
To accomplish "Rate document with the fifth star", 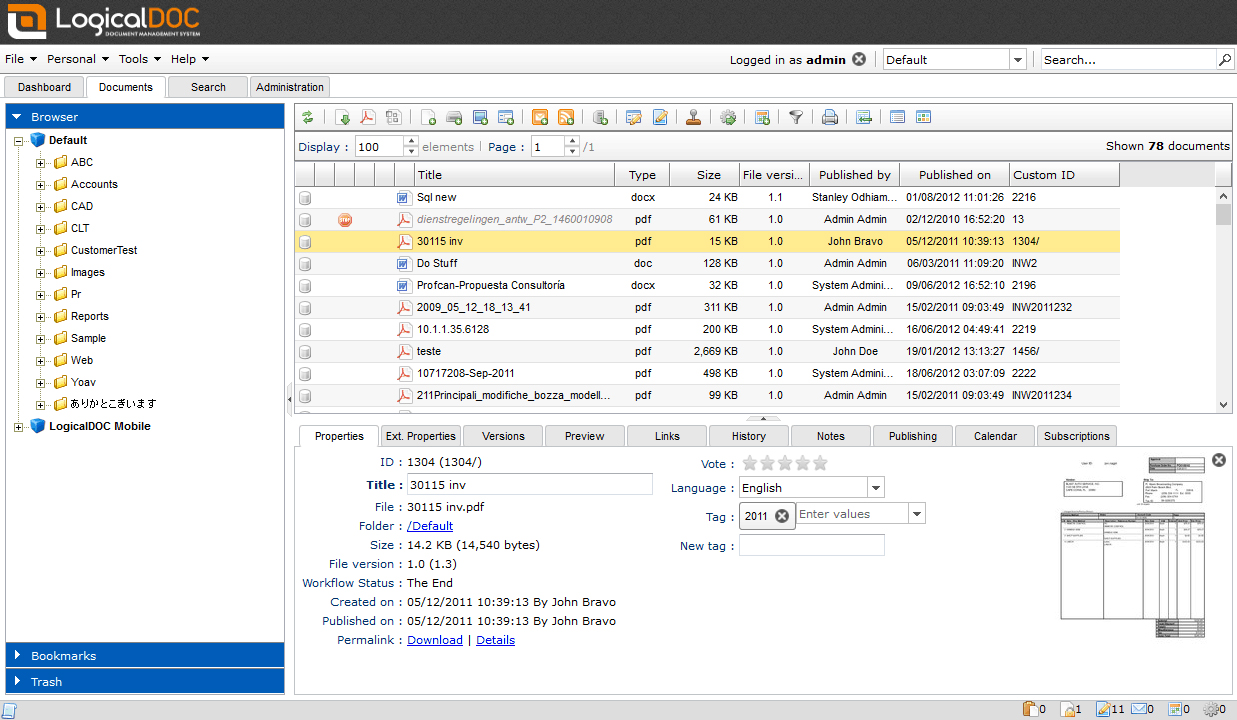I will [x=820, y=463].
